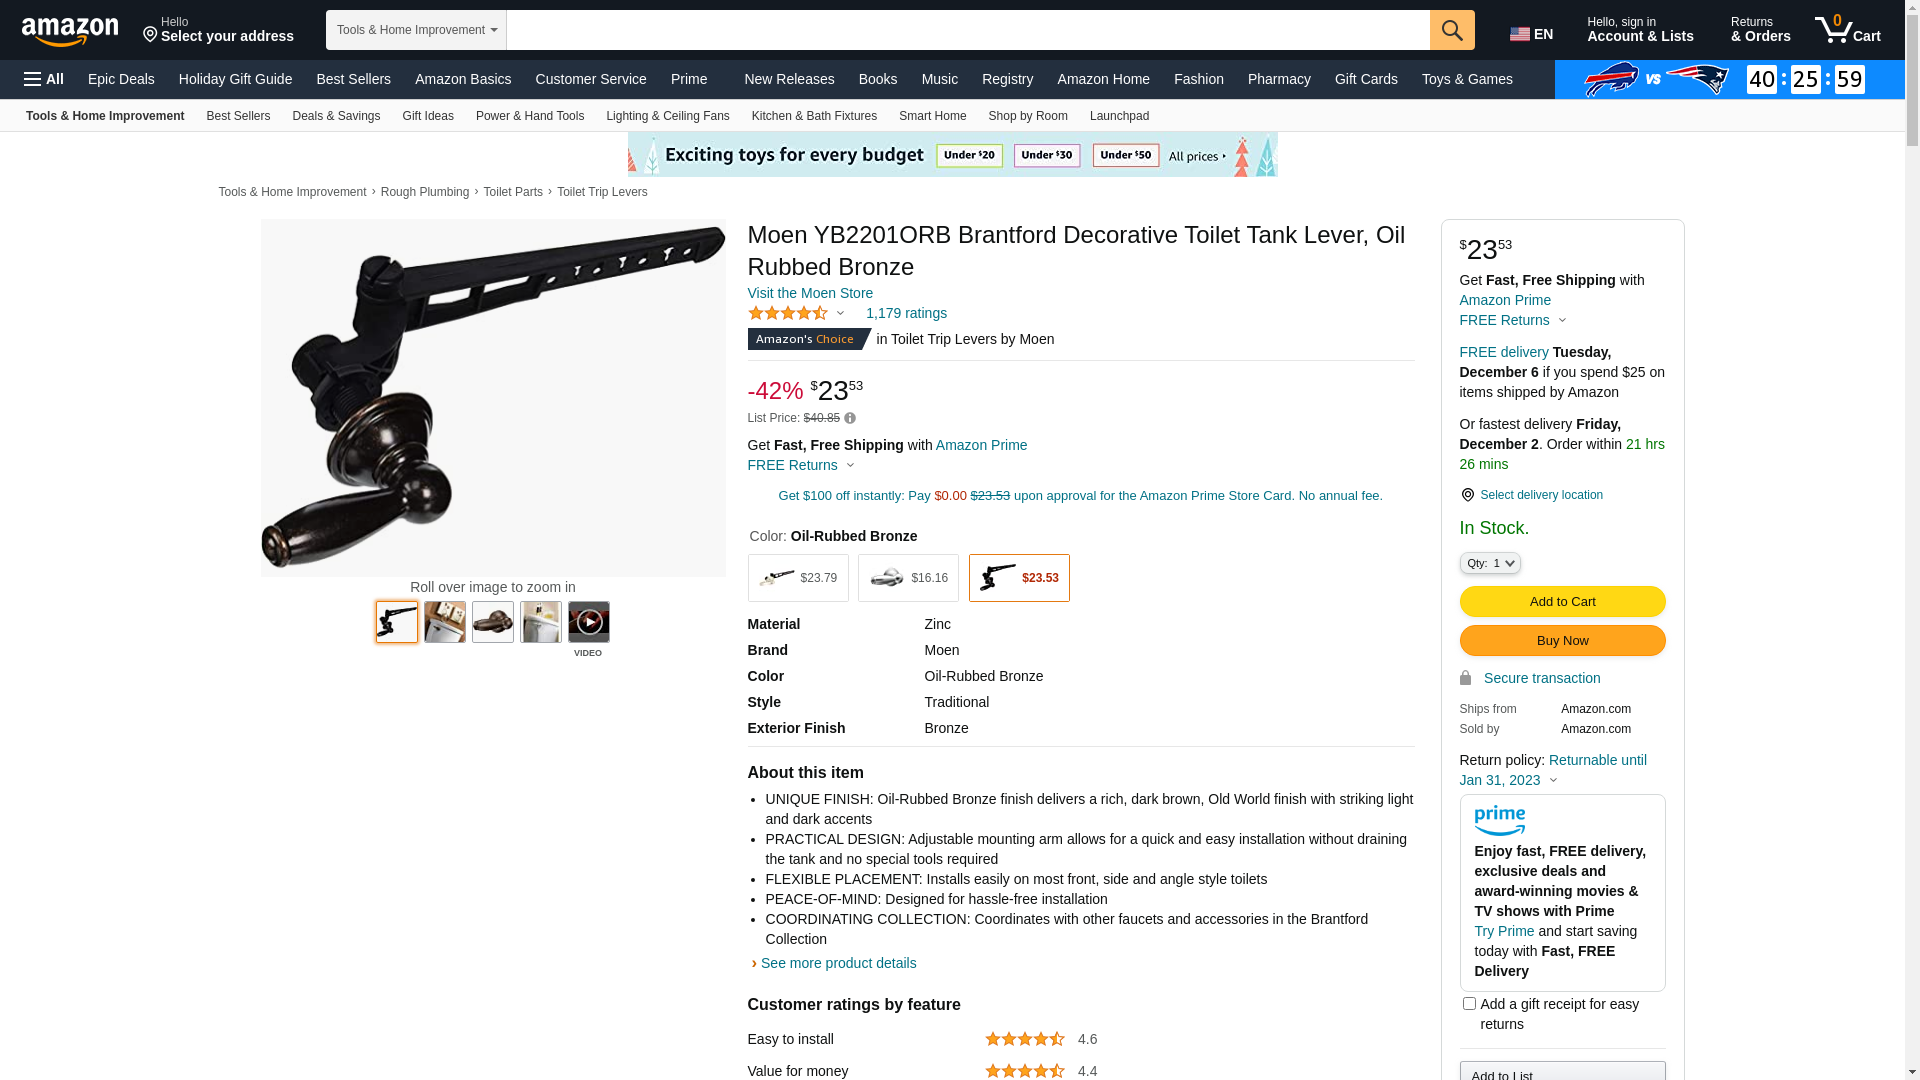The image size is (1920, 1080).
Task: Visit the Moen Store link
Action: (x=810, y=293)
